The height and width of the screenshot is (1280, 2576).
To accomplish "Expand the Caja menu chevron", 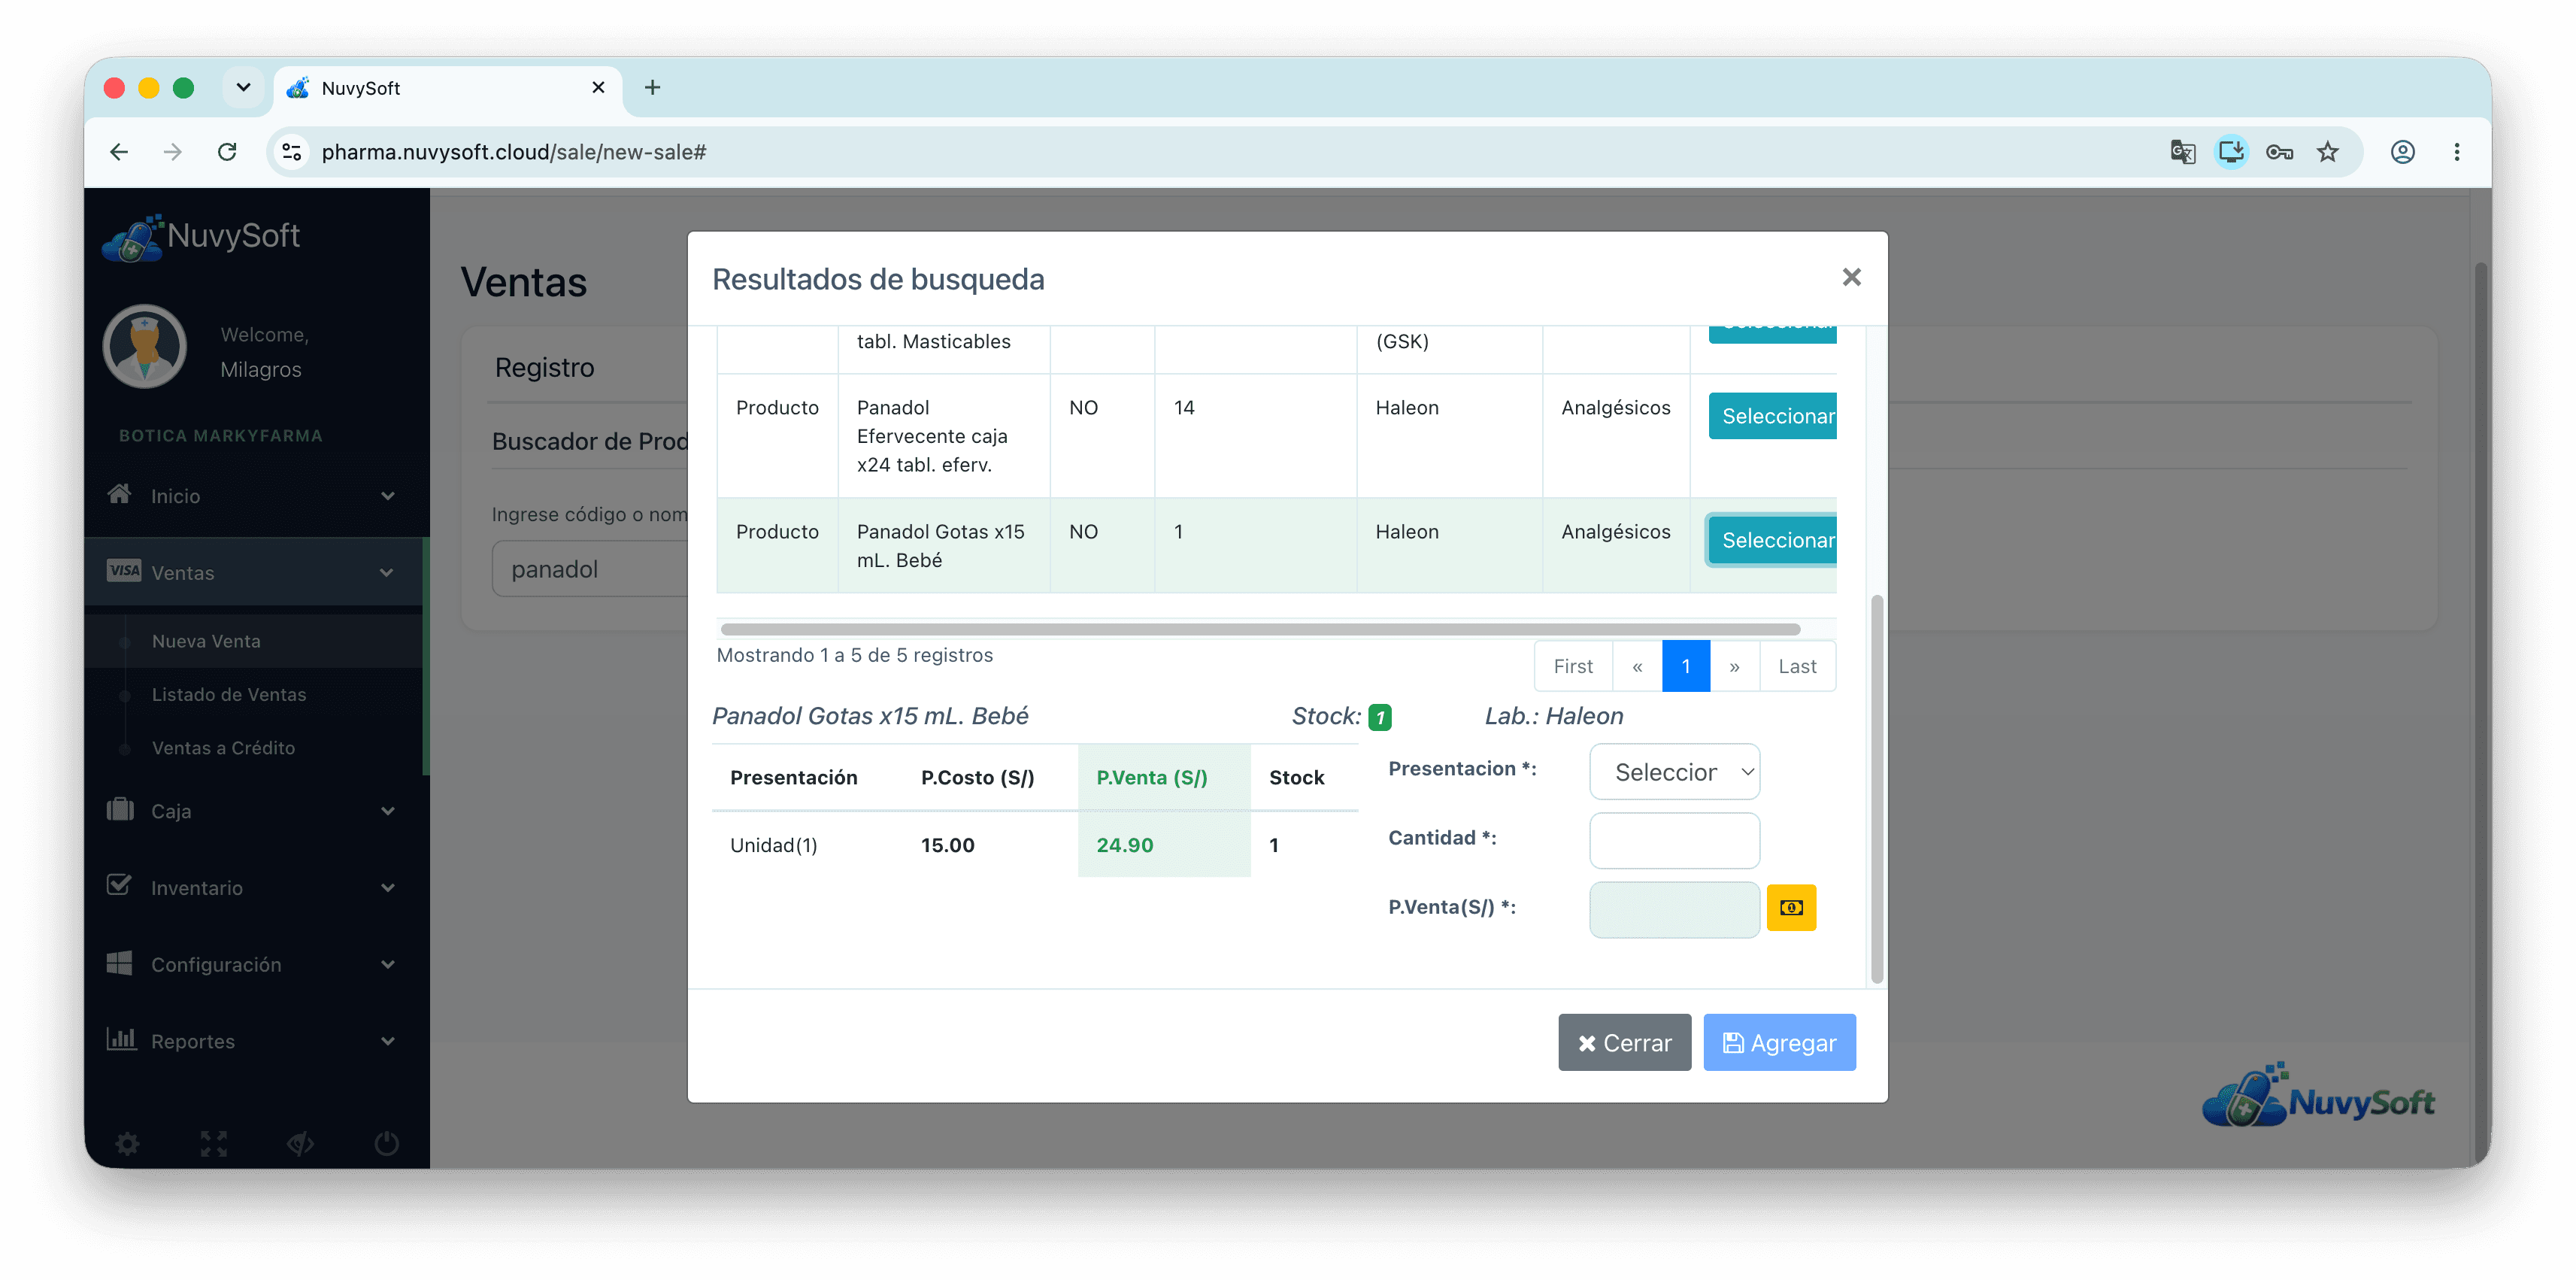I will (388, 811).
